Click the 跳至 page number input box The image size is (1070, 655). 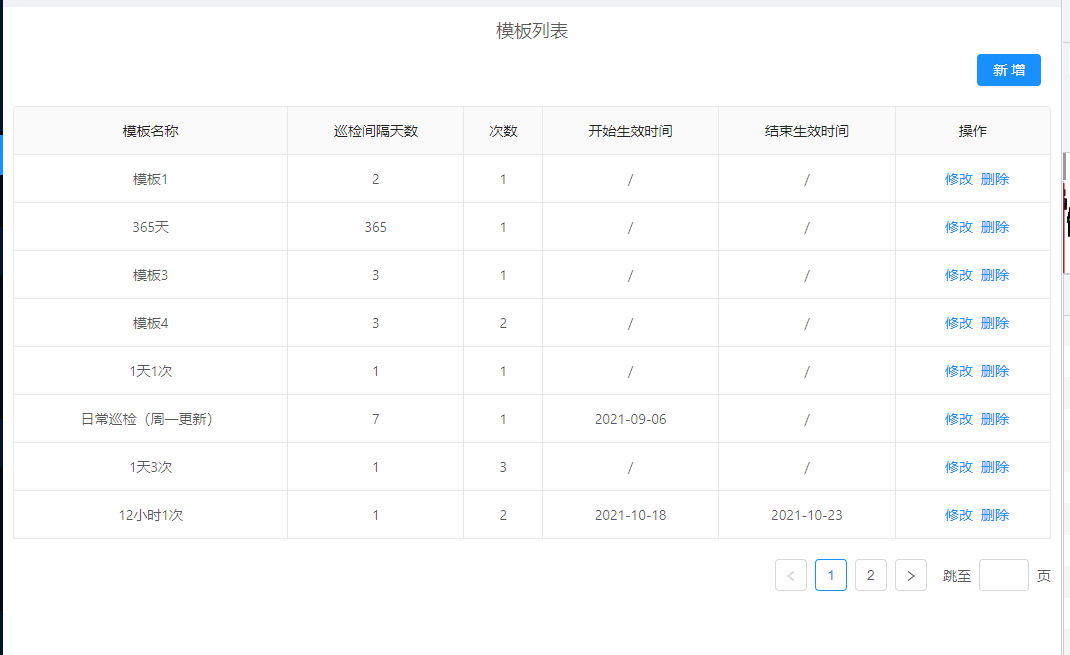(1003, 575)
